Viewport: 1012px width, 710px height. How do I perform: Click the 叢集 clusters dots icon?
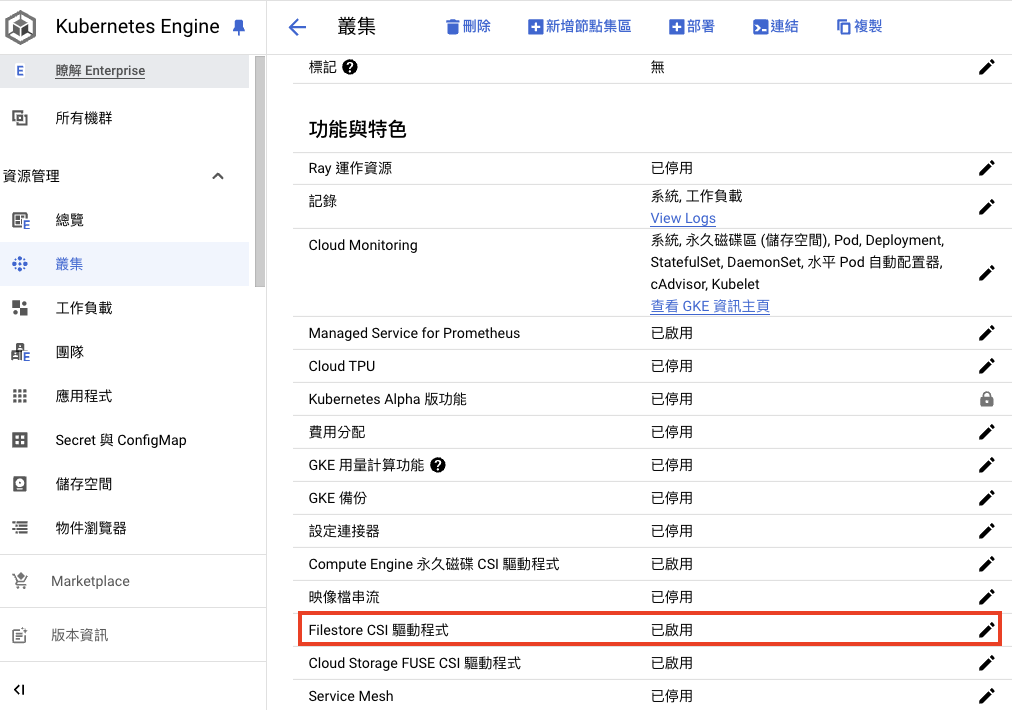(20, 264)
